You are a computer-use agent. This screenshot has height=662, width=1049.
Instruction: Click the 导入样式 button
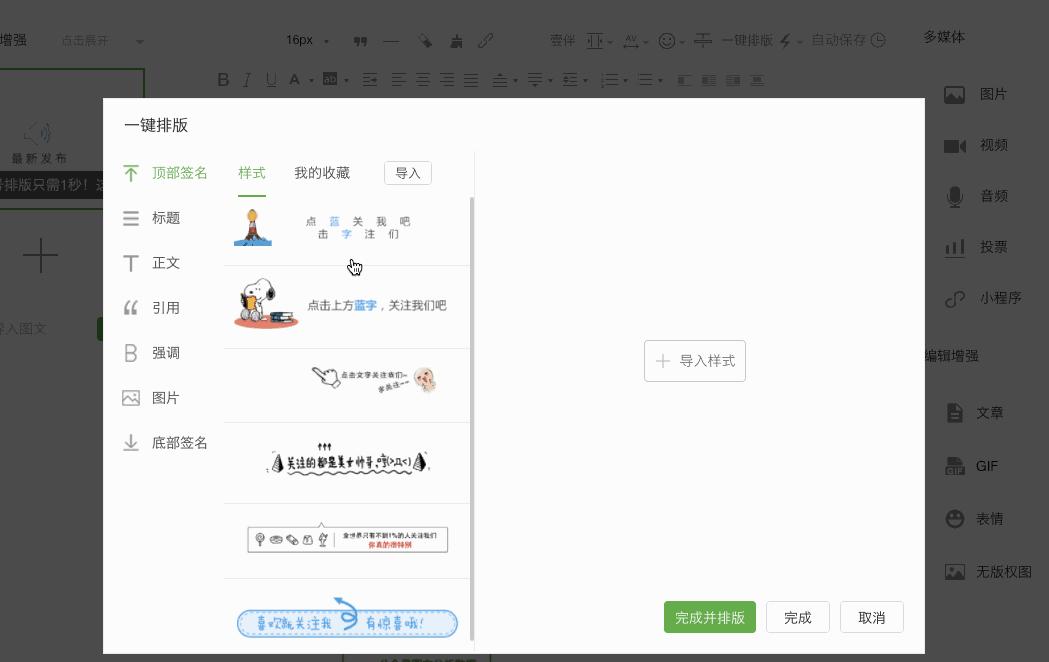[694, 361]
